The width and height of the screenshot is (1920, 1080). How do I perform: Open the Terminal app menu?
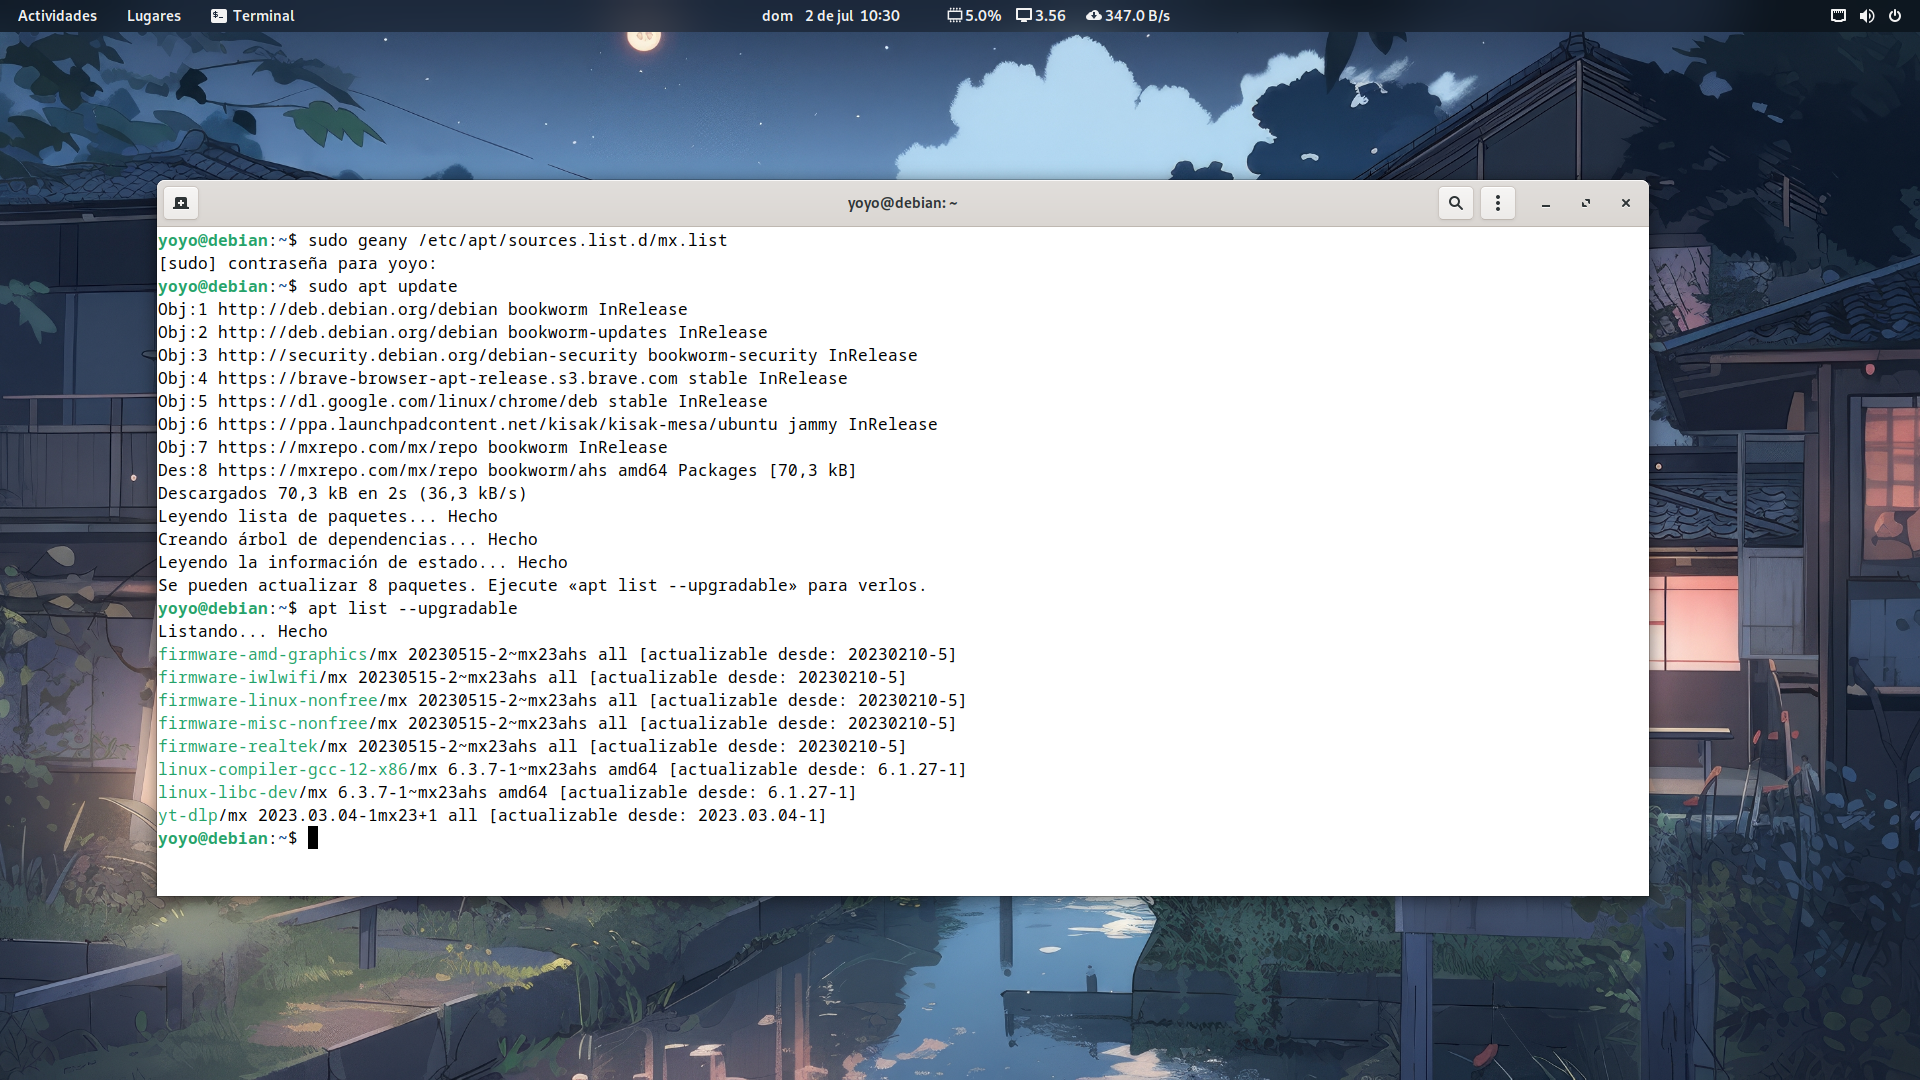(x=252, y=16)
